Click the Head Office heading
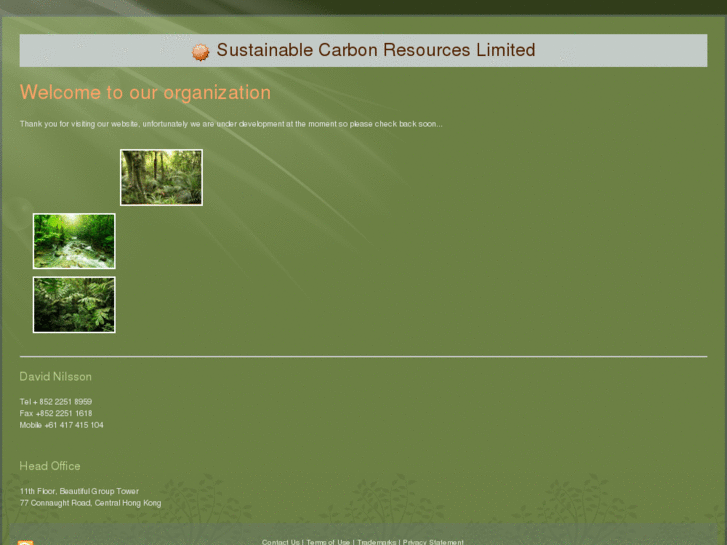 point(50,466)
